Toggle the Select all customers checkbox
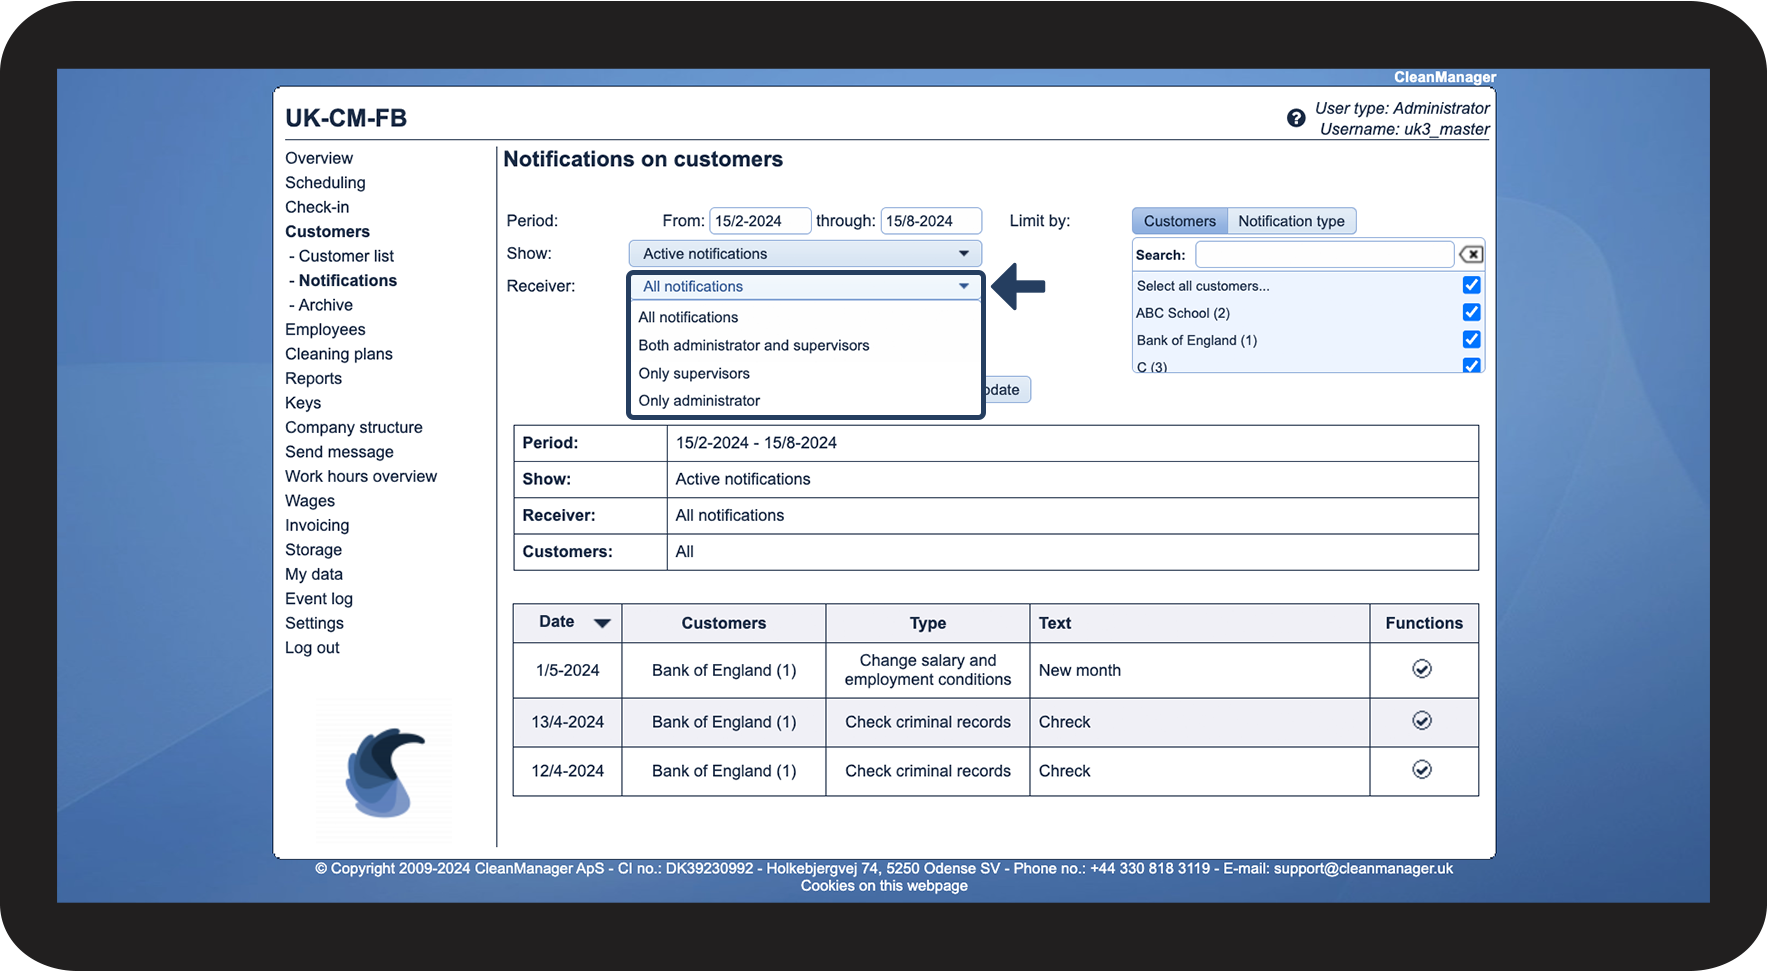The height and width of the screenshot is (971, 1767). tap(1471, 285)
